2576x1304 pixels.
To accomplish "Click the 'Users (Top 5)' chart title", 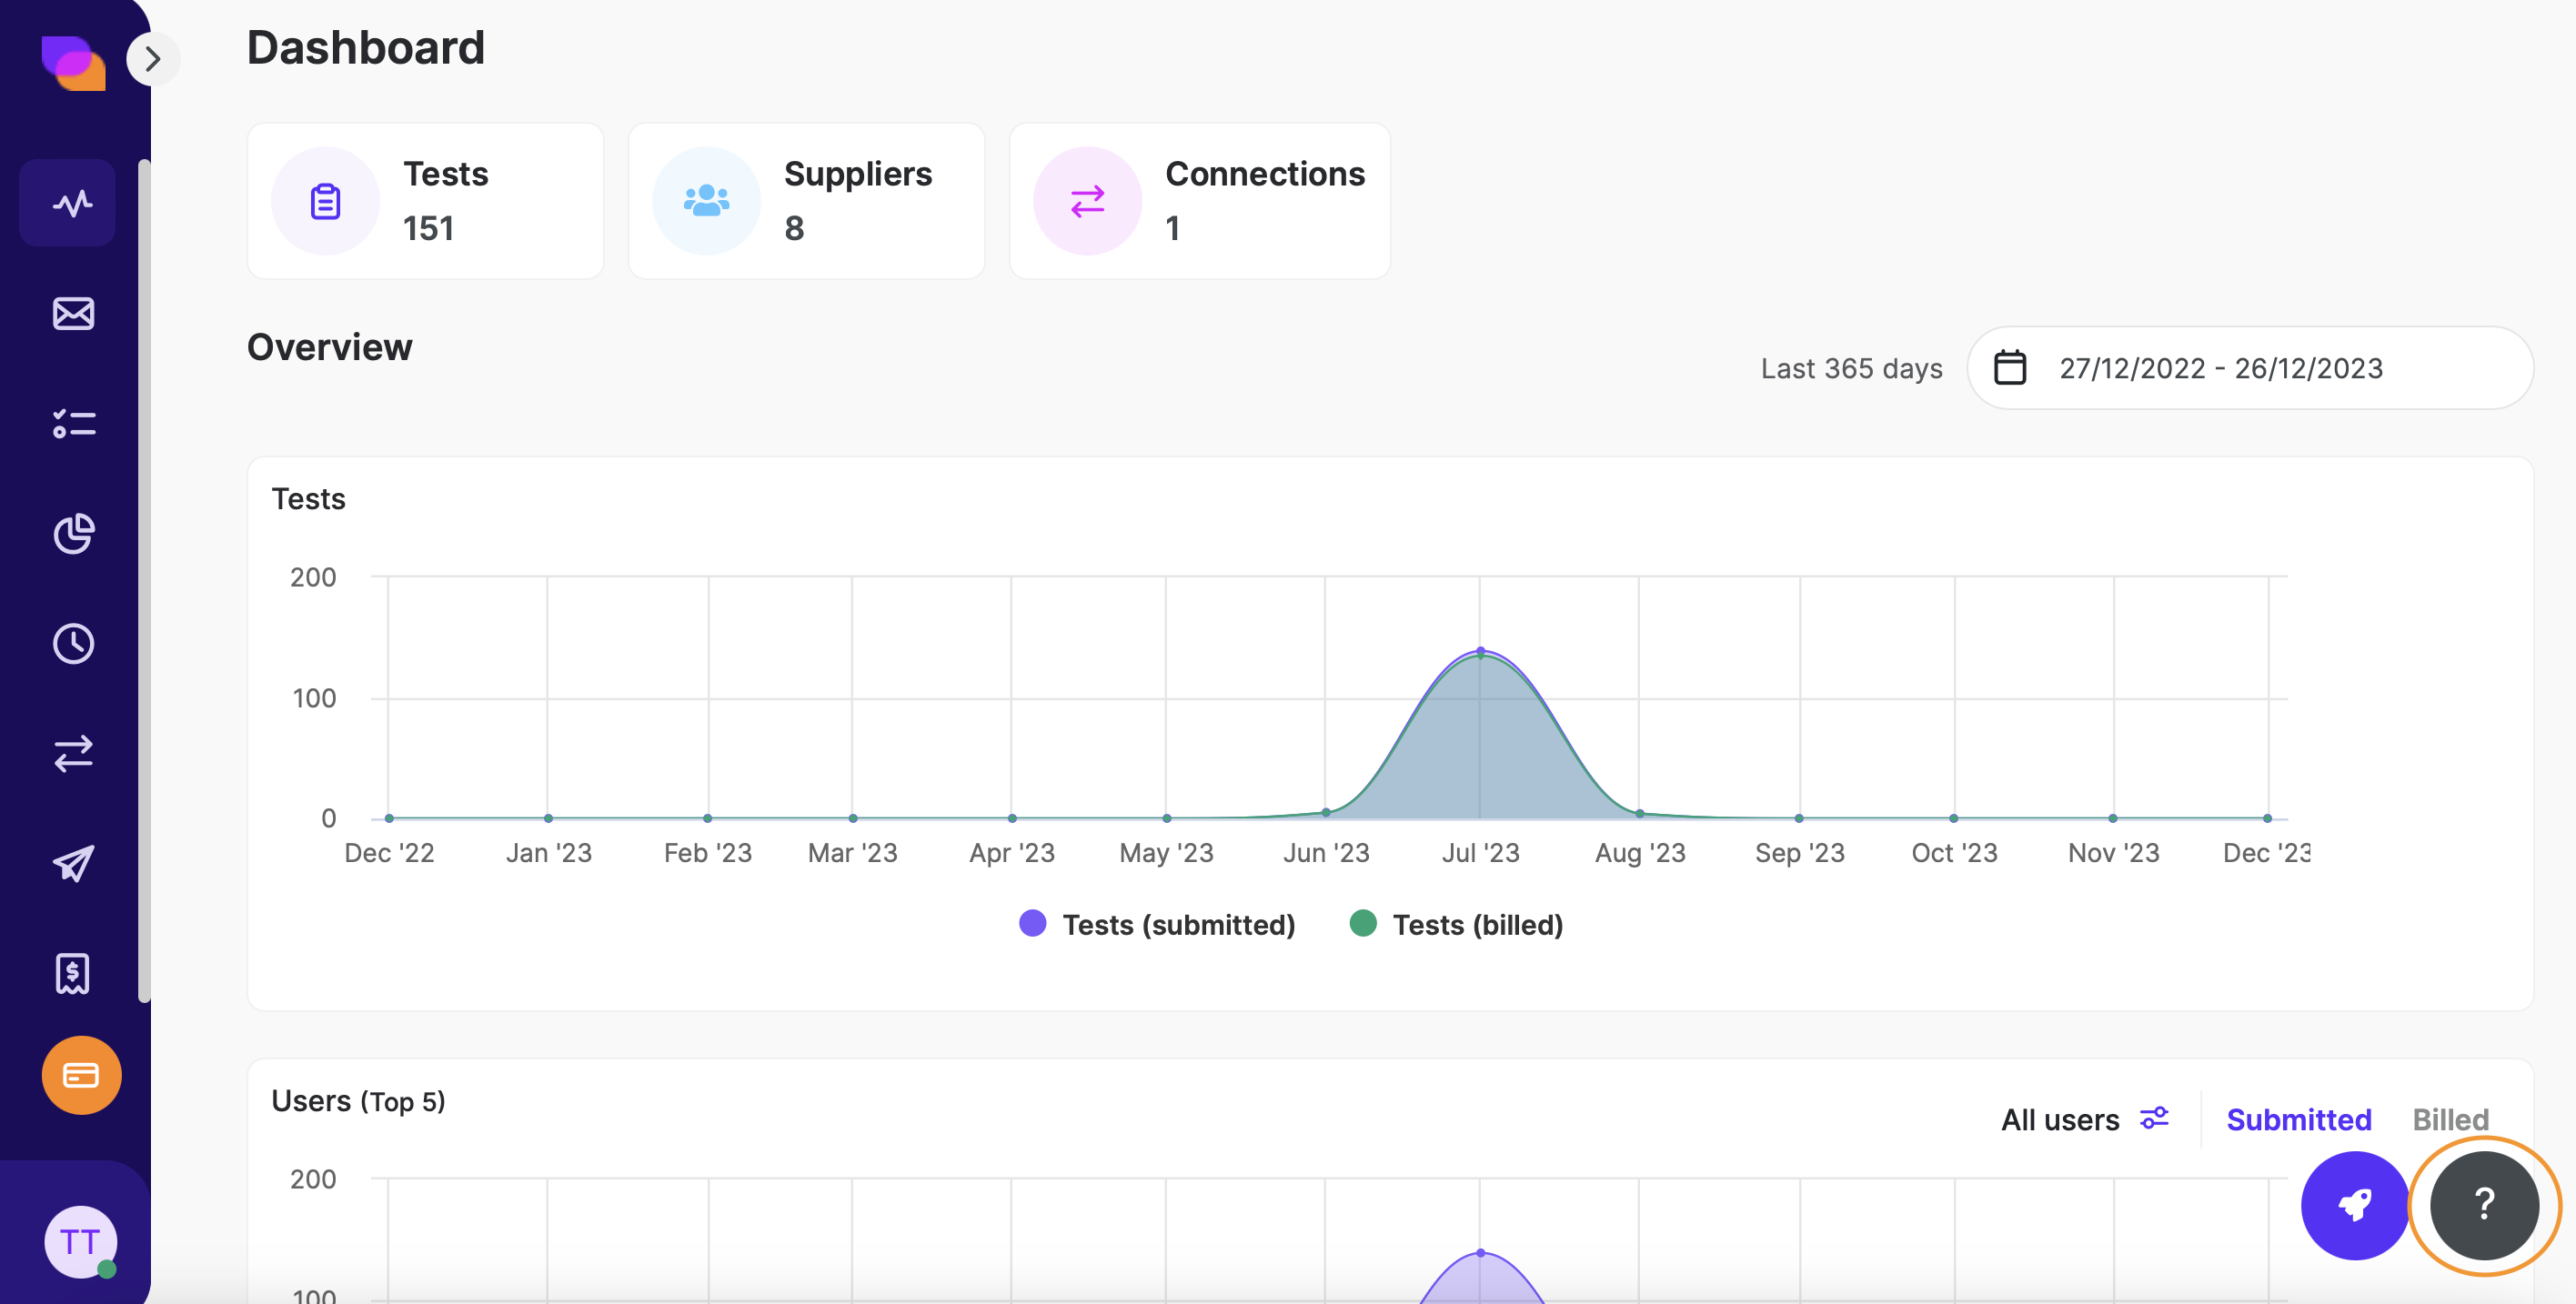I will (x=358, y=1101).
